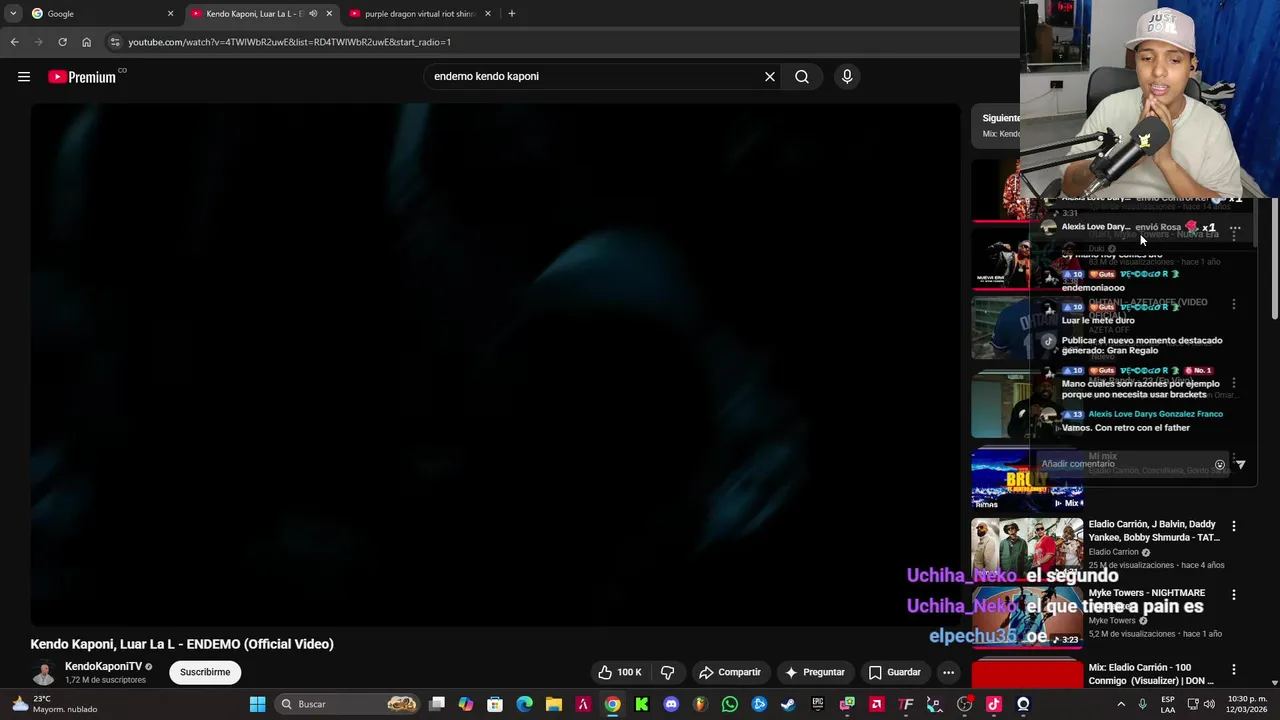Like the video (100 K)

coord(620,672)
